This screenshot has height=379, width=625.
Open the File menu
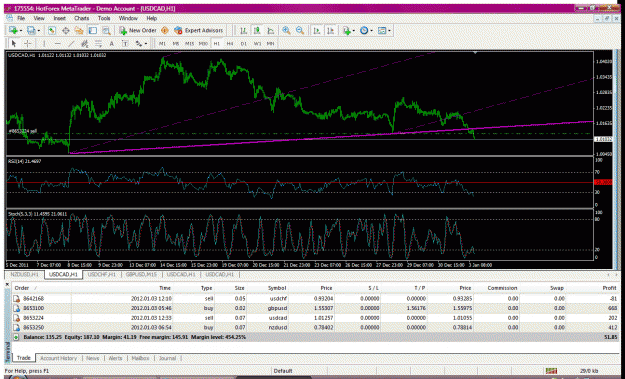point(21,18)
